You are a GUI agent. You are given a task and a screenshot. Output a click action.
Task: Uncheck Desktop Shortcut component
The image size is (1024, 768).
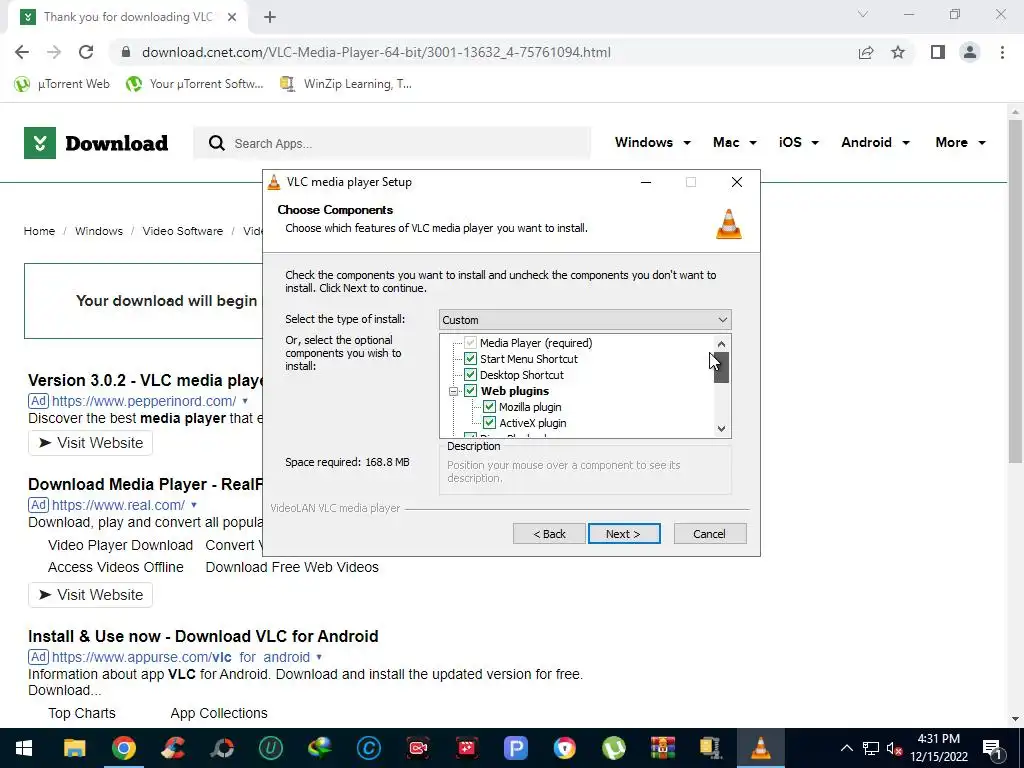click(470, 375)
